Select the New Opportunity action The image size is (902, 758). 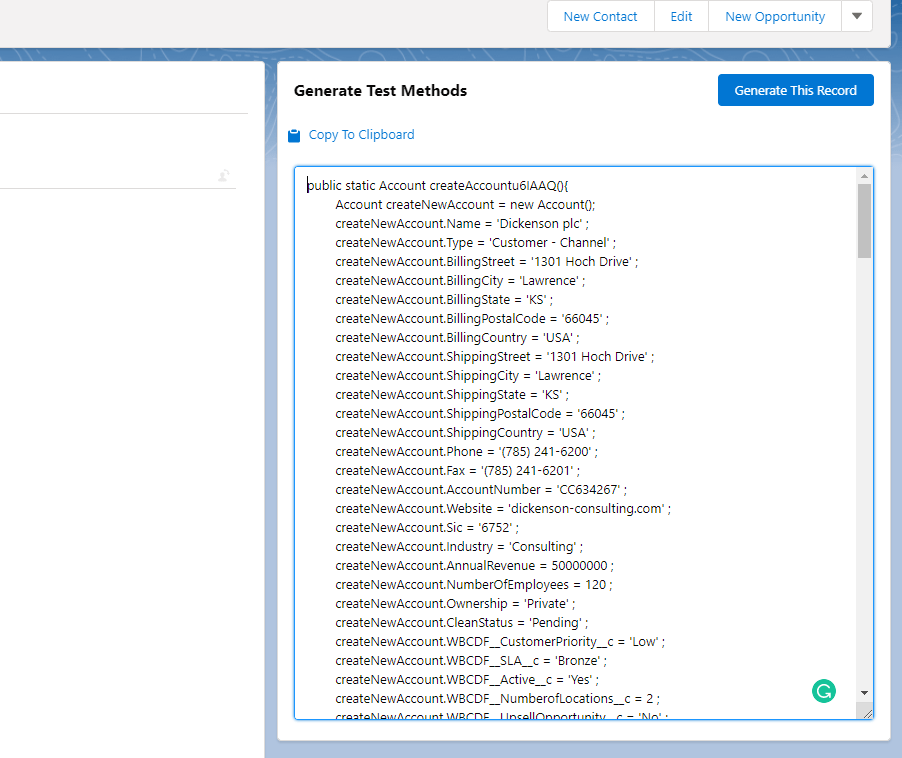pyautogui.click(x=775, y=16)
